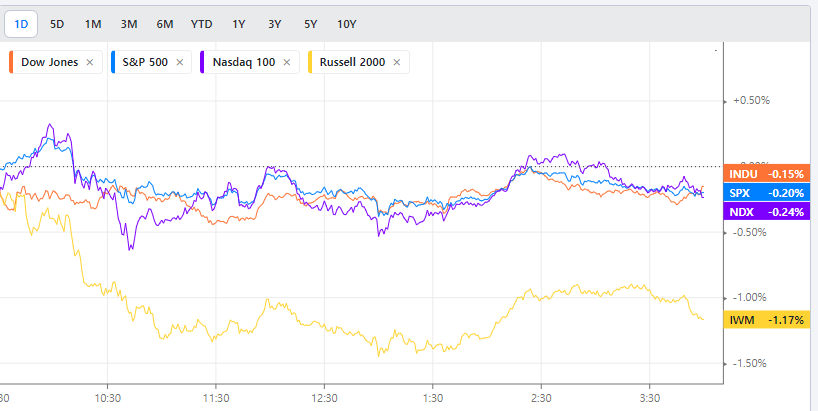The height and width of the screenshot is (411, 818).
Task: View the YTD performance range
Action: coord(201,23)
